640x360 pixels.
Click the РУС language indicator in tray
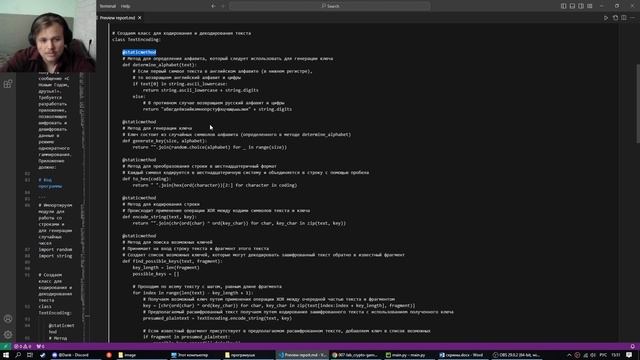coord(603,355)
